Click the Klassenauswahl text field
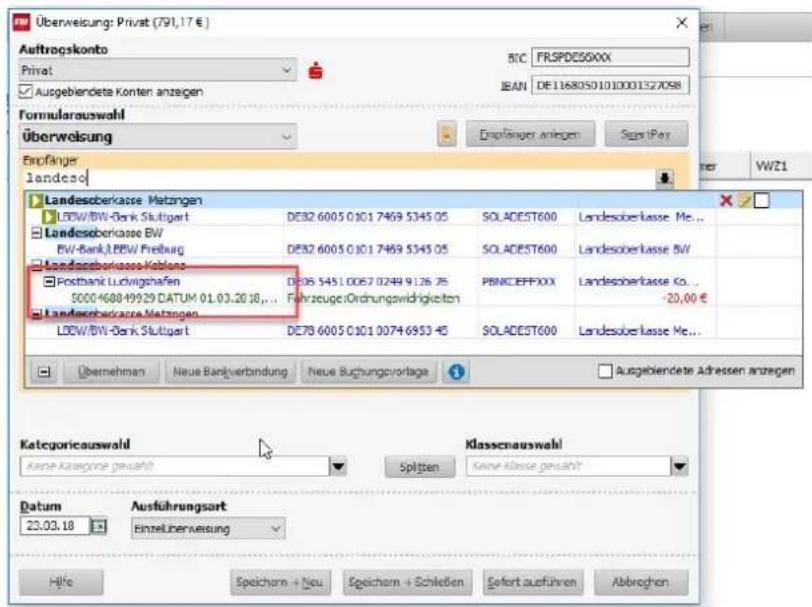The height and width of the screenshot is (607, 812). (x=568, y=466)
